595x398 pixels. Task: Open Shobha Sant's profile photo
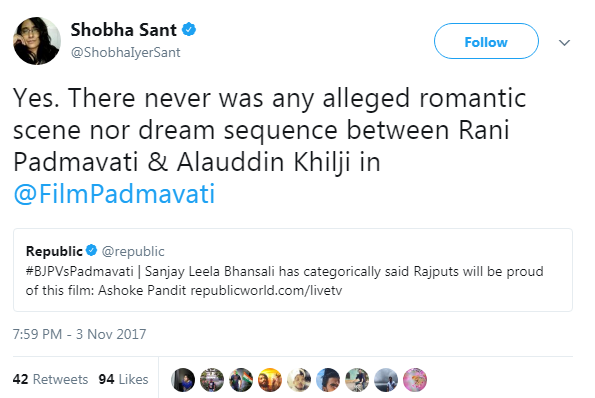tap(37, 41)
